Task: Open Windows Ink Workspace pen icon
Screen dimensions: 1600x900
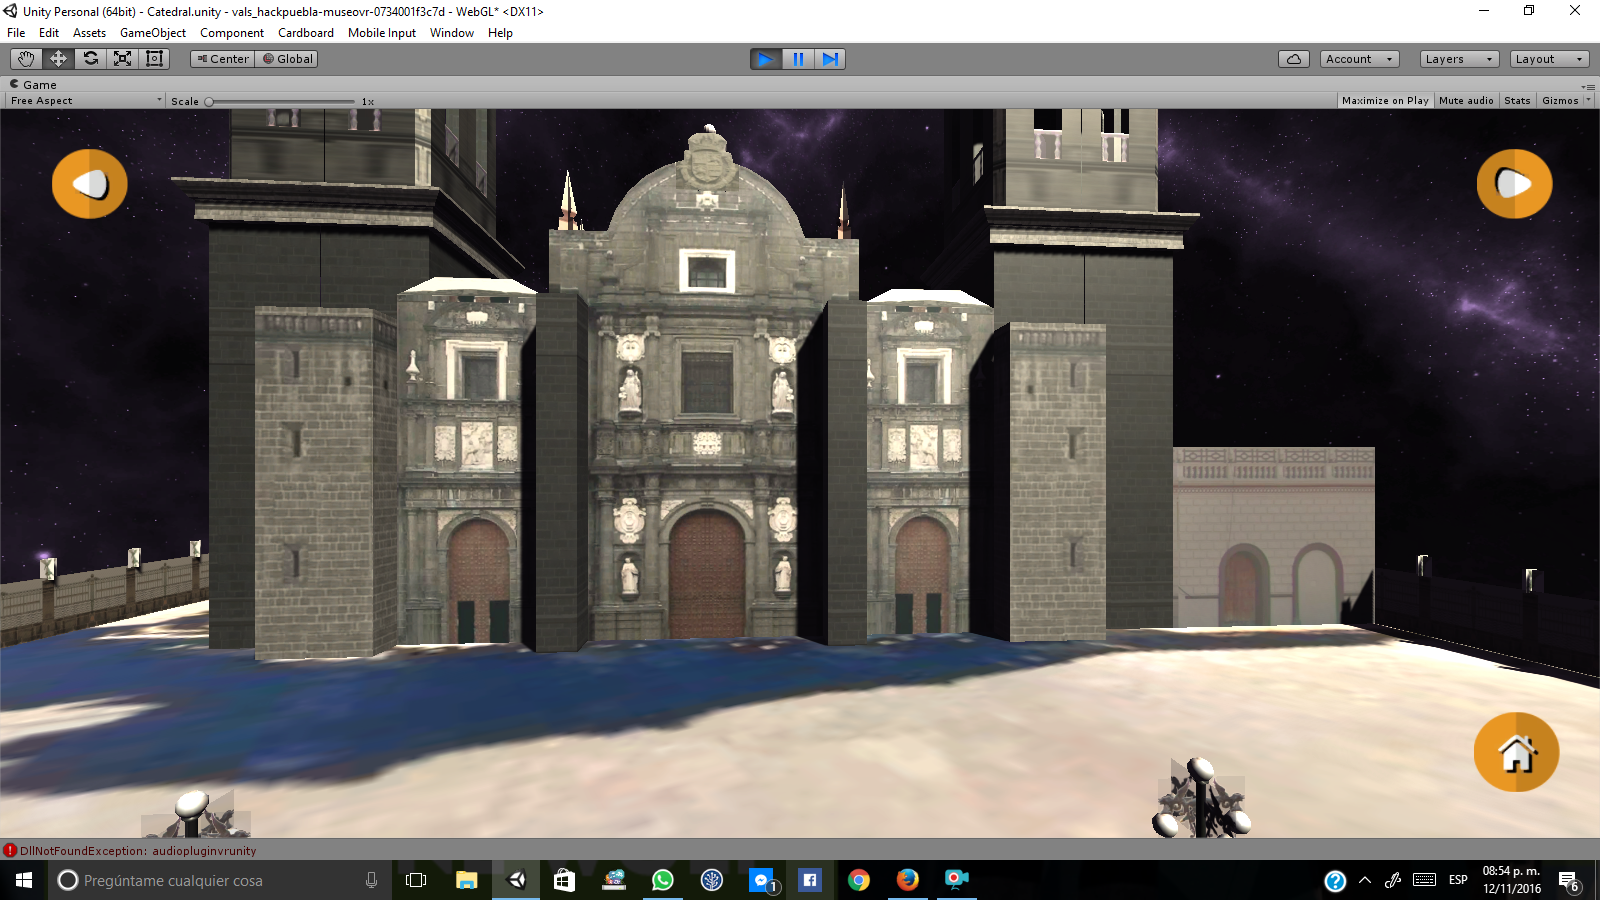Action: pyautogui.click(x=1393, y=880)
